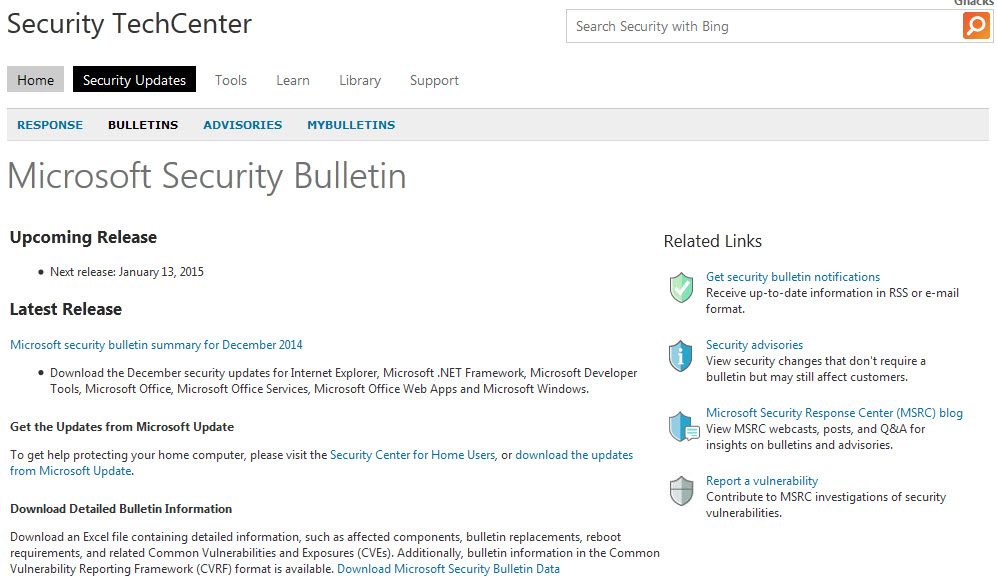997x588 pixels.
Task: Open the Home tab
Action: 36,80
